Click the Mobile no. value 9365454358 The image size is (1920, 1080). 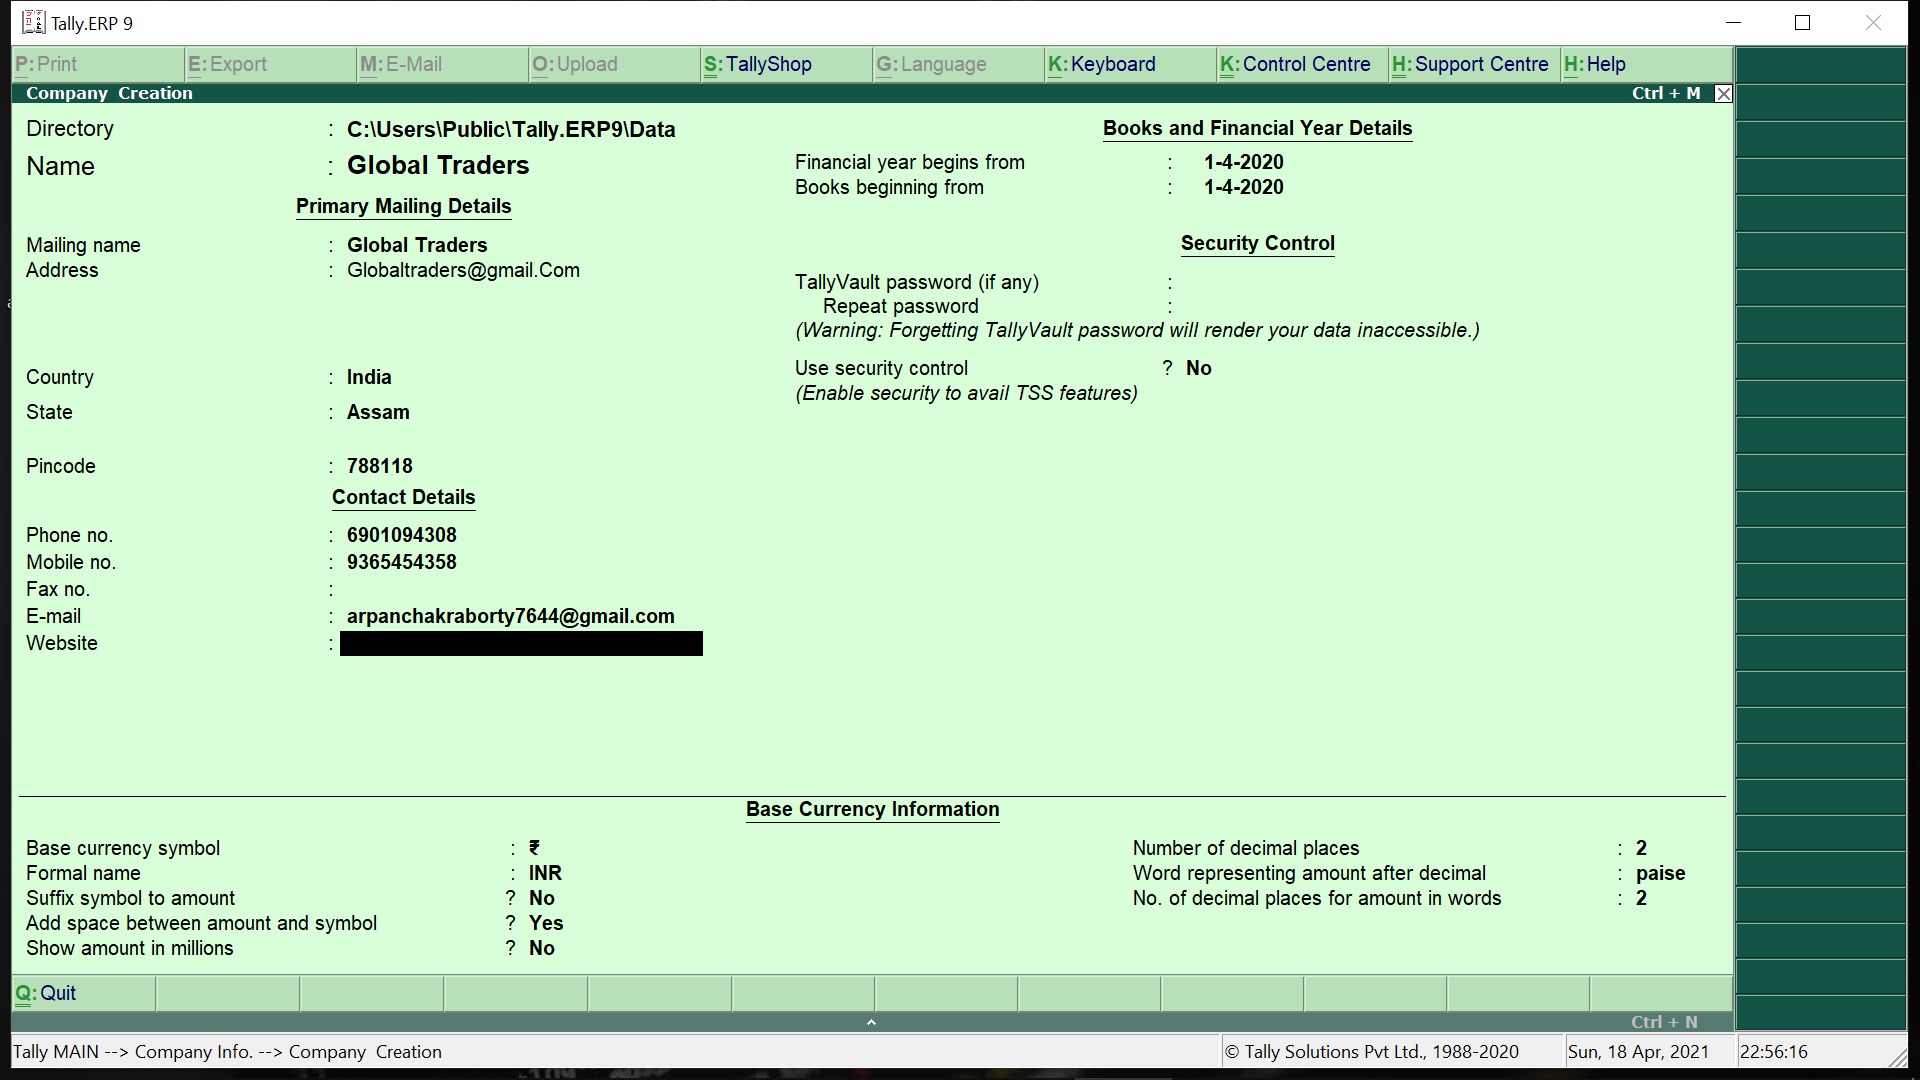click(401, 562)
